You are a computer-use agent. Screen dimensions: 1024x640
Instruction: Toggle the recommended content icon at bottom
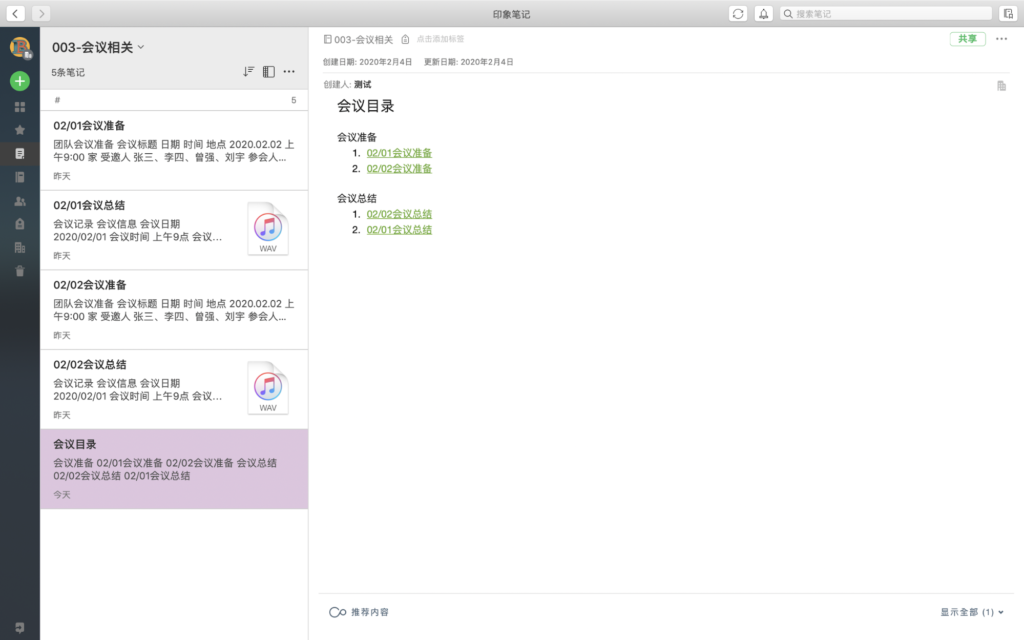point(337,612)
